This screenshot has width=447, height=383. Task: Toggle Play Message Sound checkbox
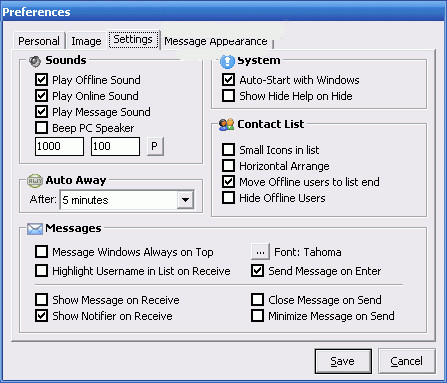tap(41, 112)
